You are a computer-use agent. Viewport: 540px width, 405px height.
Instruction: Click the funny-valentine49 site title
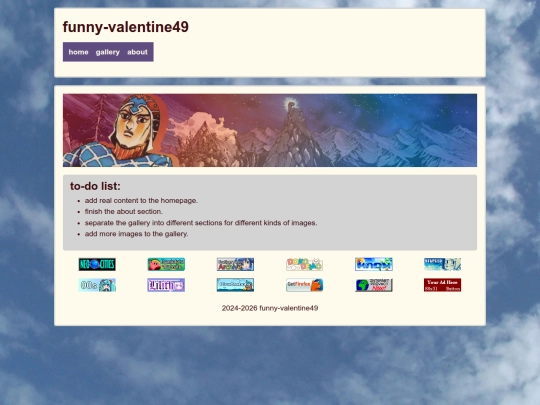tap(126, 27)
